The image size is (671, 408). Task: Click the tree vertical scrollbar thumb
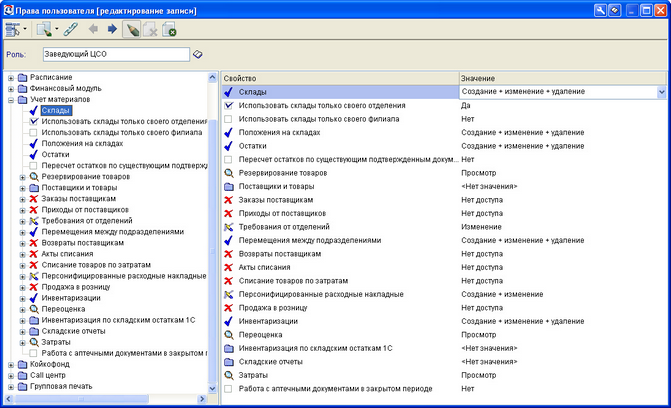pos(212,252)
